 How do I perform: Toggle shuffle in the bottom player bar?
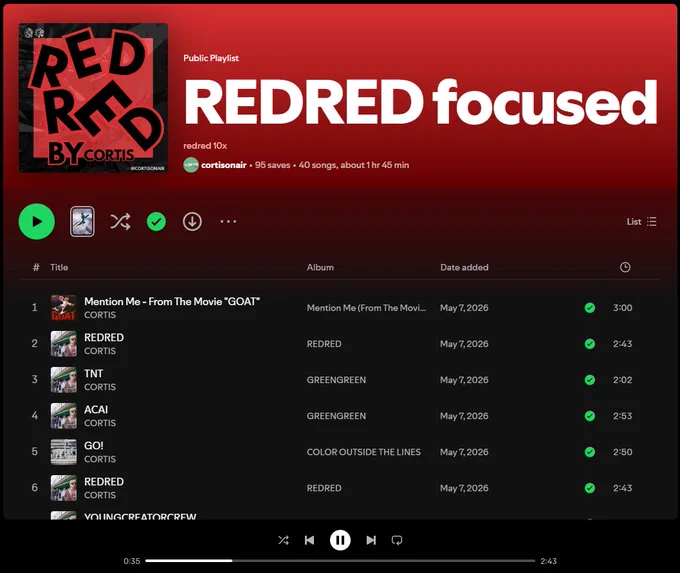point(283,540)
